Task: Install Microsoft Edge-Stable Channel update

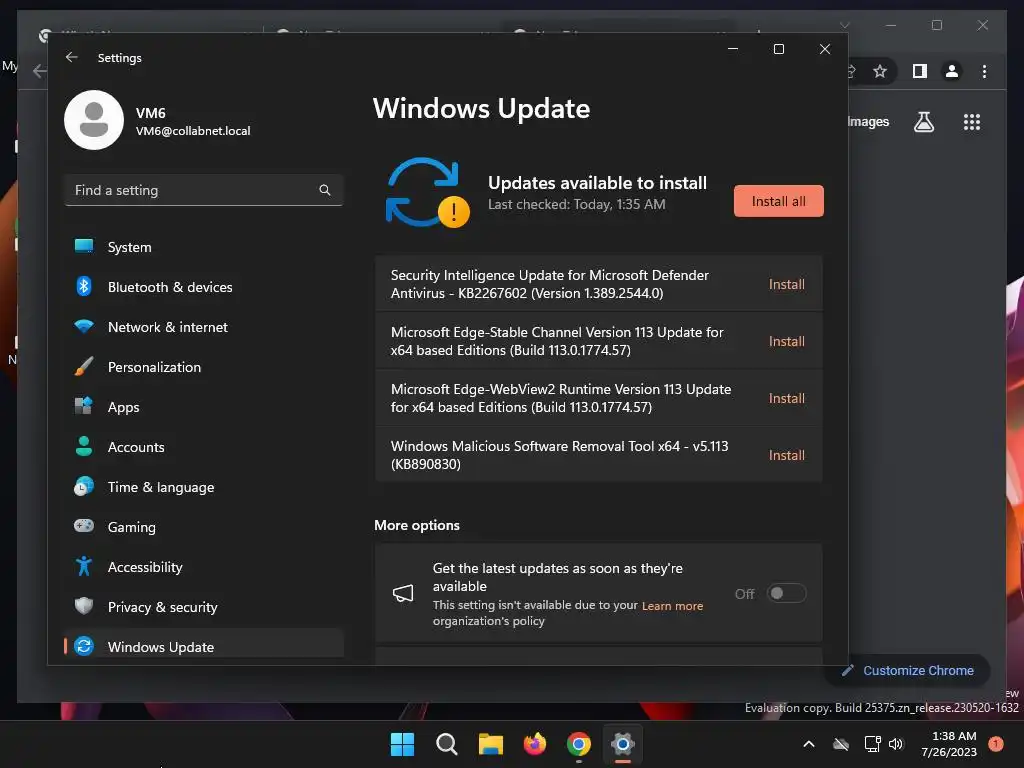Action: pos(786,341)
